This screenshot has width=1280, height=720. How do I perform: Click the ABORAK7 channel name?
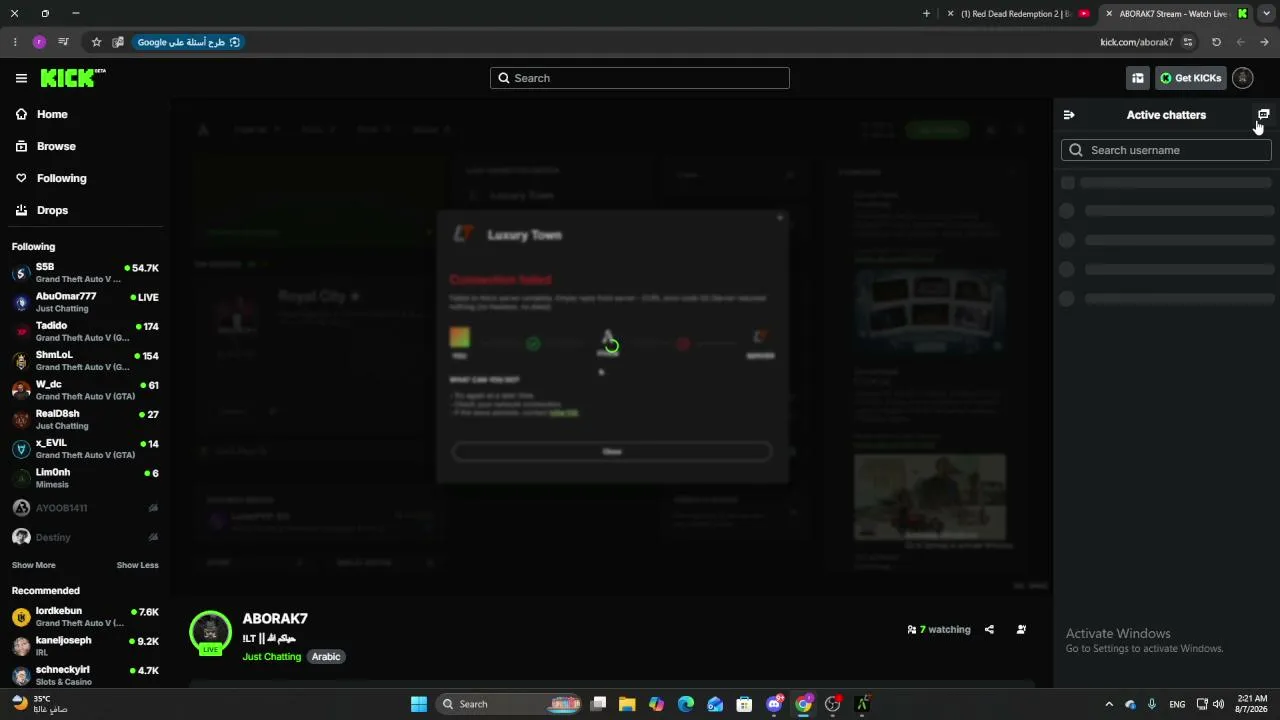coord(275,619)
